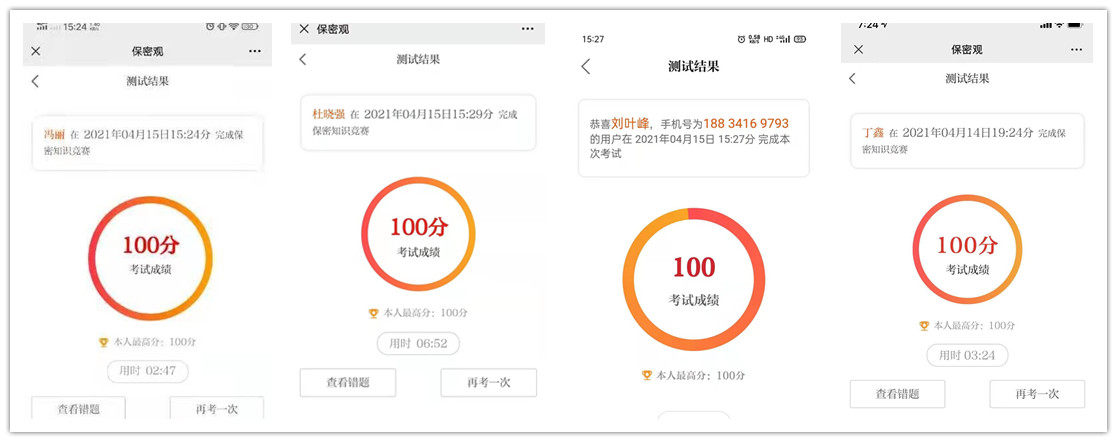Open the three-dot menu on 冯丽's screen
The width and height of the screenshot is (1117, 442).
coord(255,51)
